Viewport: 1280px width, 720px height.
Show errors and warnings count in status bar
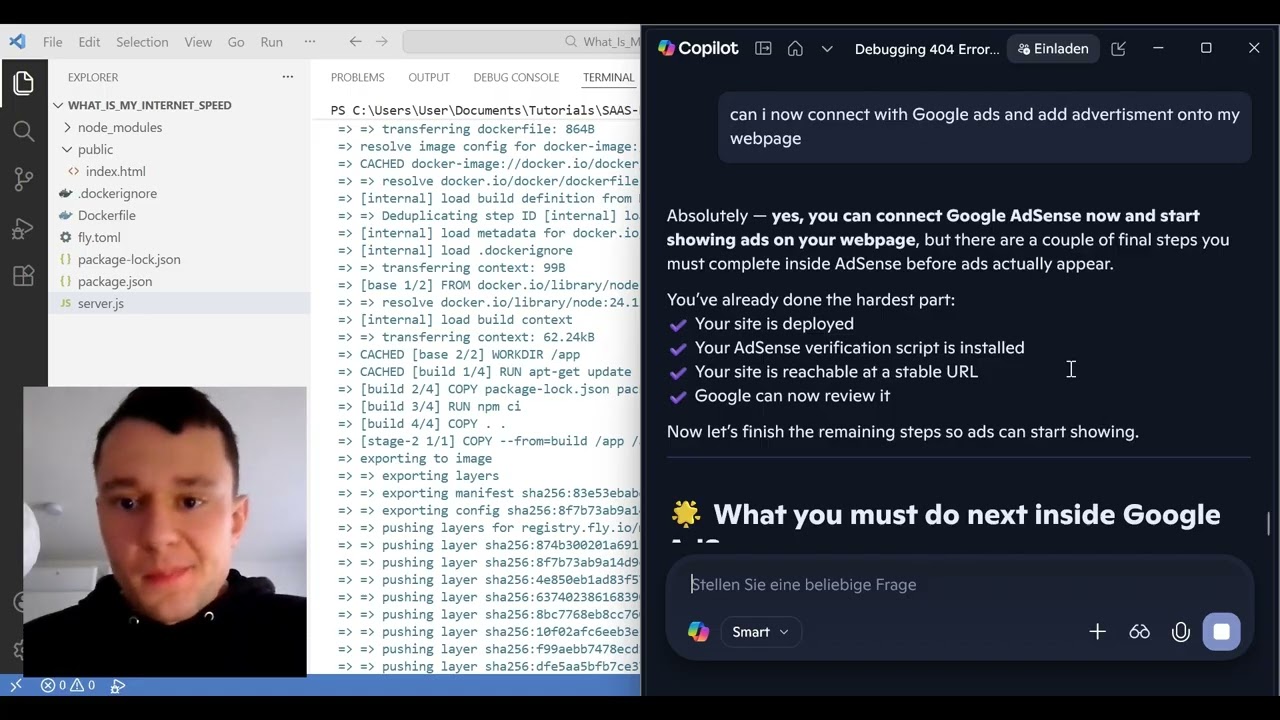point(68,686)
